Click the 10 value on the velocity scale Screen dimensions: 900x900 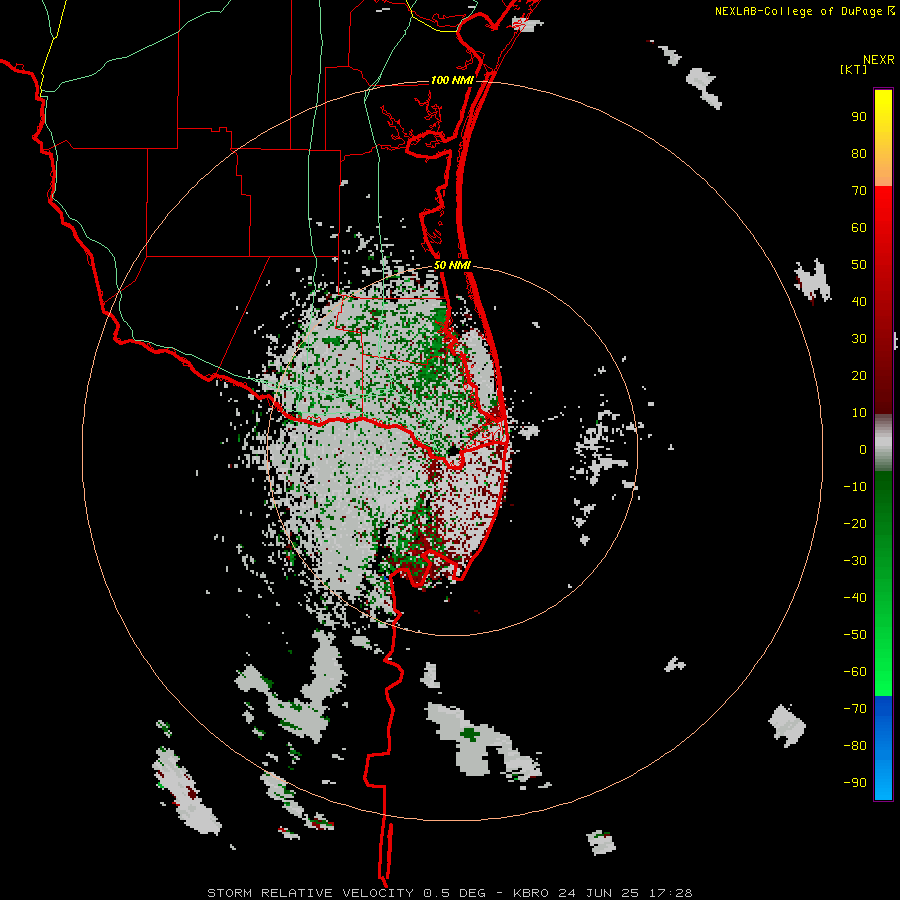pos(859,413)
